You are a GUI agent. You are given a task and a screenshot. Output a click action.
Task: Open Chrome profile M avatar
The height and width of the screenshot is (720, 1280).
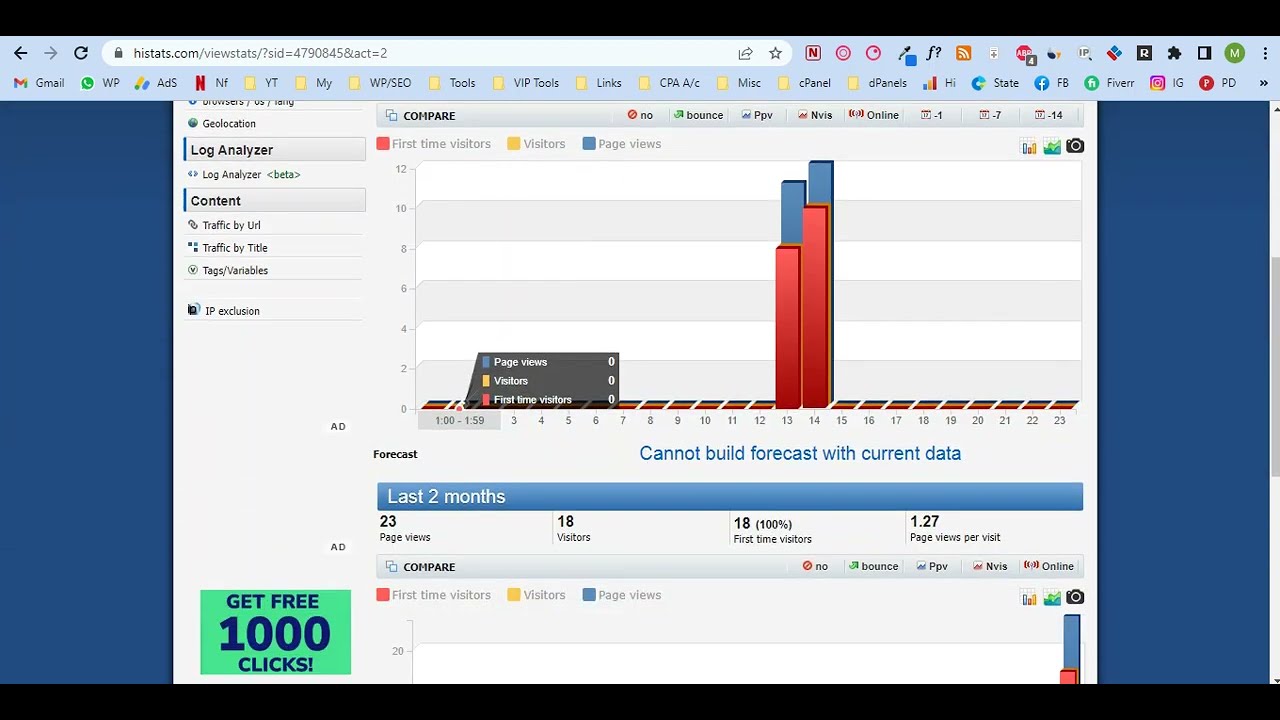(x=1235, y=53)
